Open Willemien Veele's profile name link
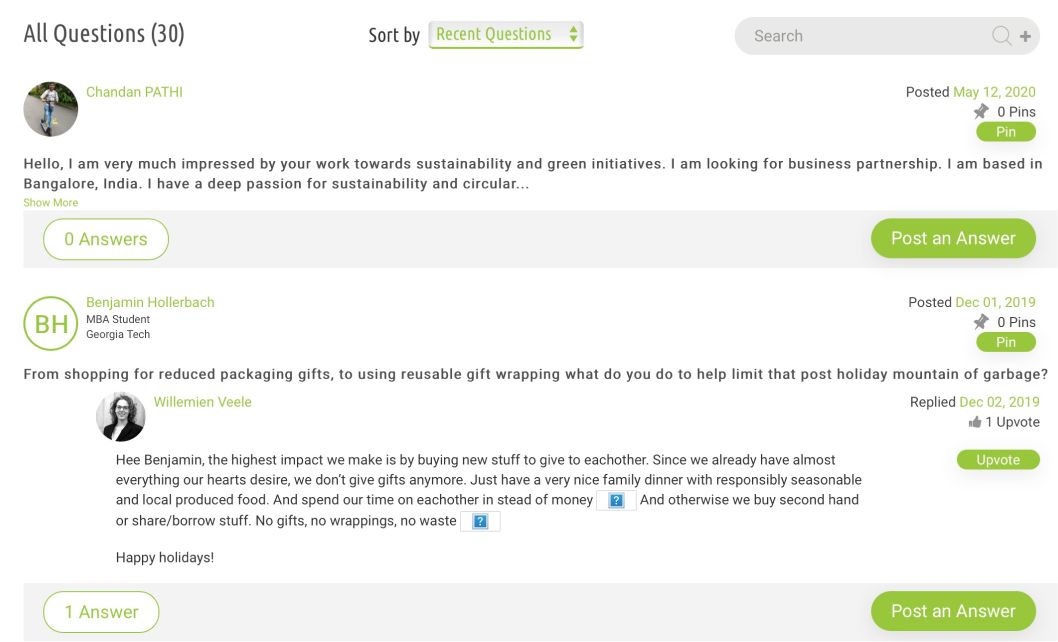Image resolution: width=1058 pixels, height=642 pixels. 202,402
